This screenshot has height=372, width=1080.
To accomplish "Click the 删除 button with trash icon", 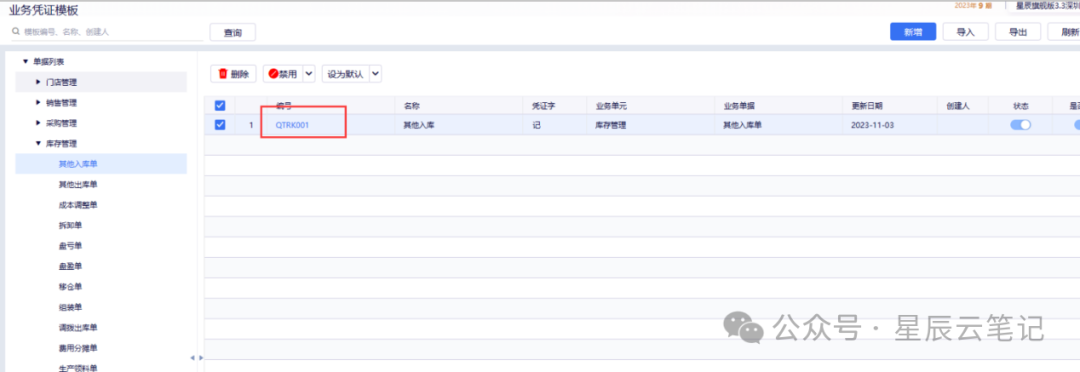I will [x=233, y=74].
